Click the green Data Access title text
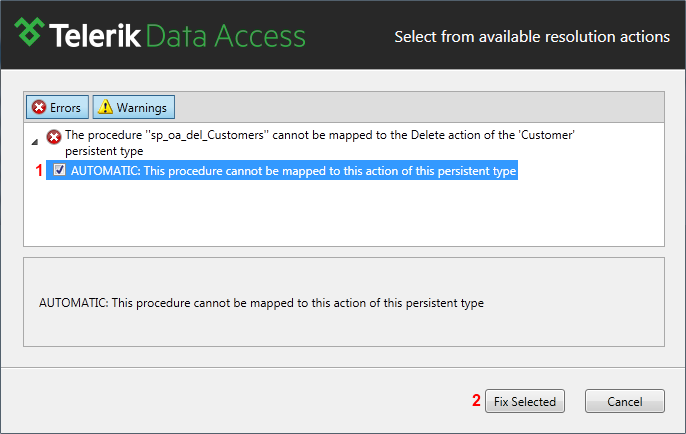The height and width of the screenshot is (434, 686). pos(226,36)
